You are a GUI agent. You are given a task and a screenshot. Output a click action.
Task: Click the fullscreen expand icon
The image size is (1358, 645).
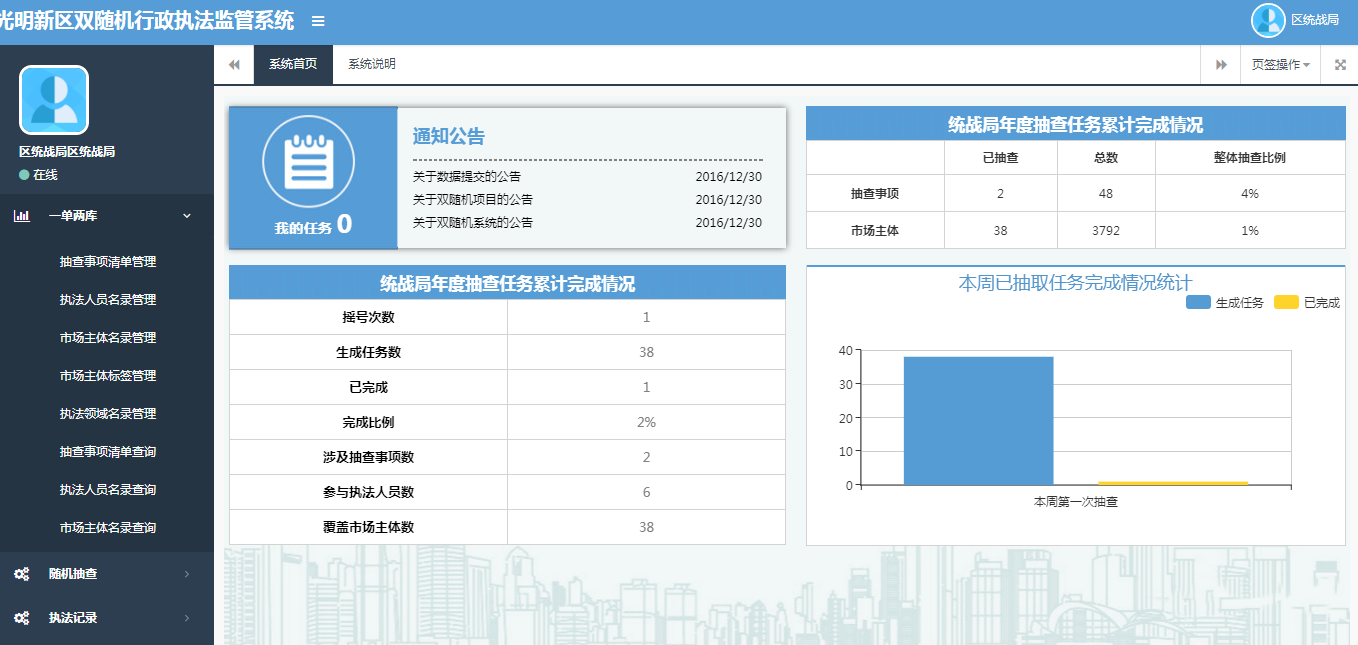(x=1340, y=64)
